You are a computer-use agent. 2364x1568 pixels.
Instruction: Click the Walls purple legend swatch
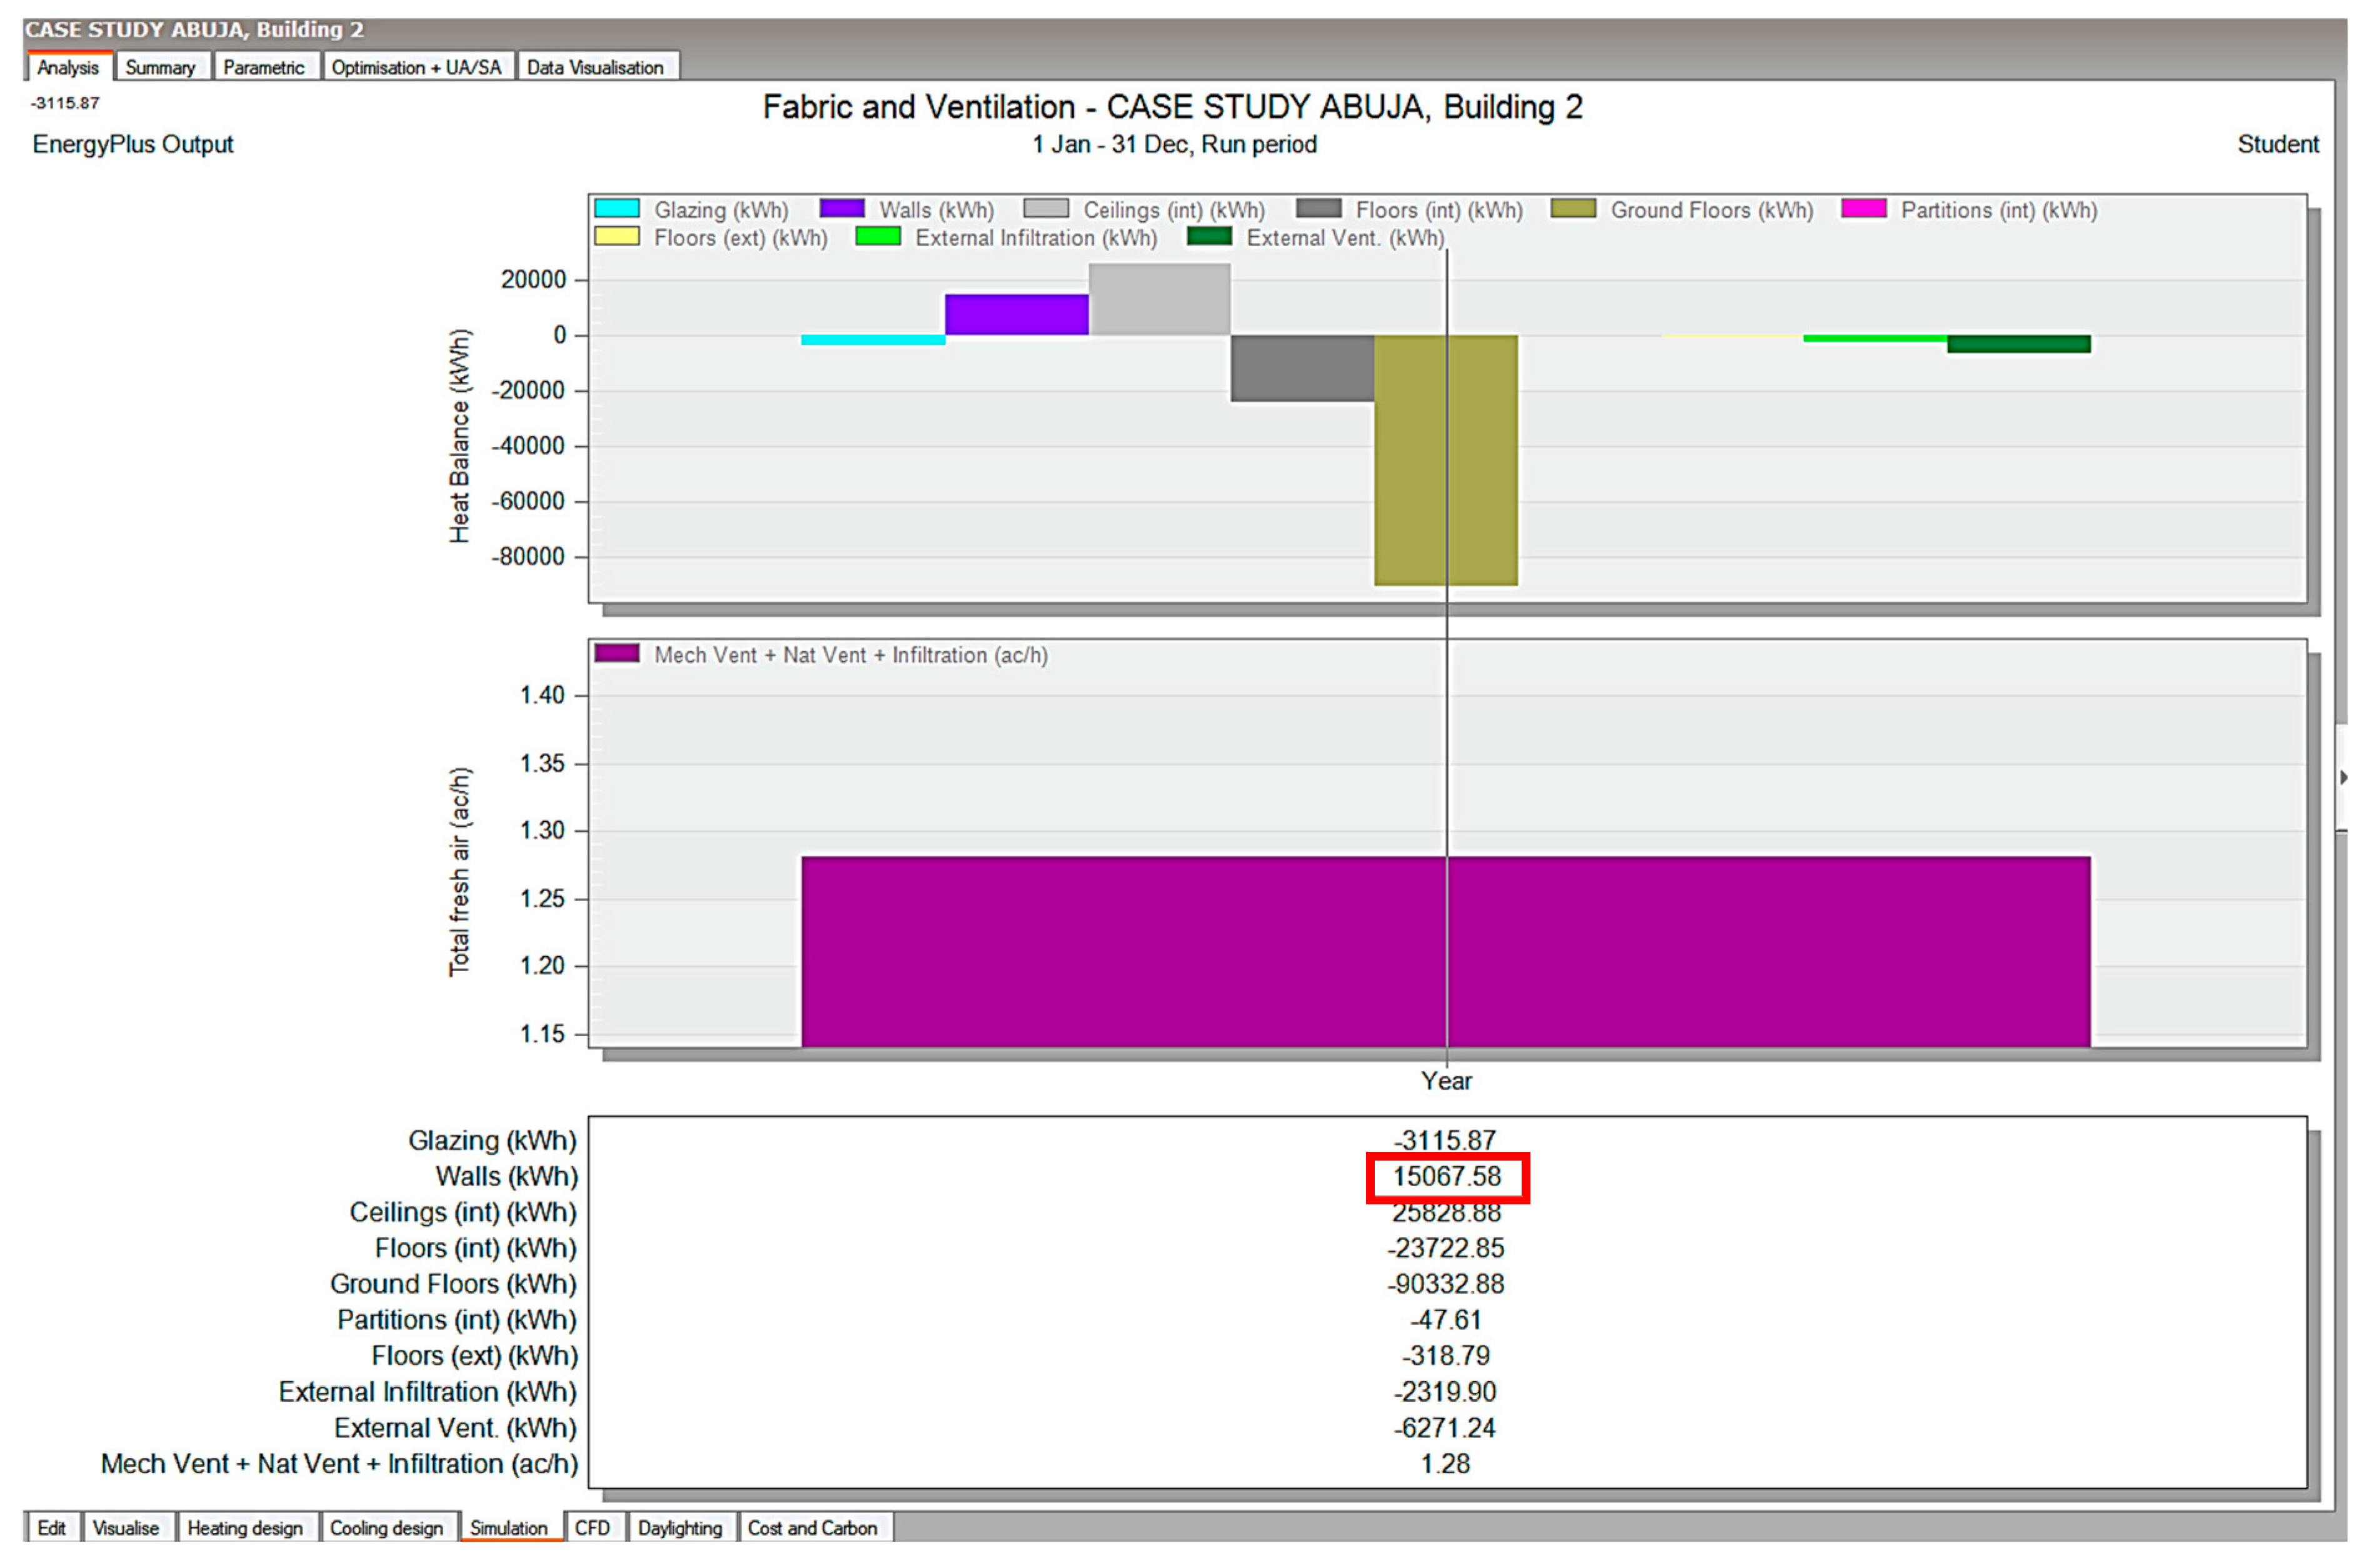[842, 209]
